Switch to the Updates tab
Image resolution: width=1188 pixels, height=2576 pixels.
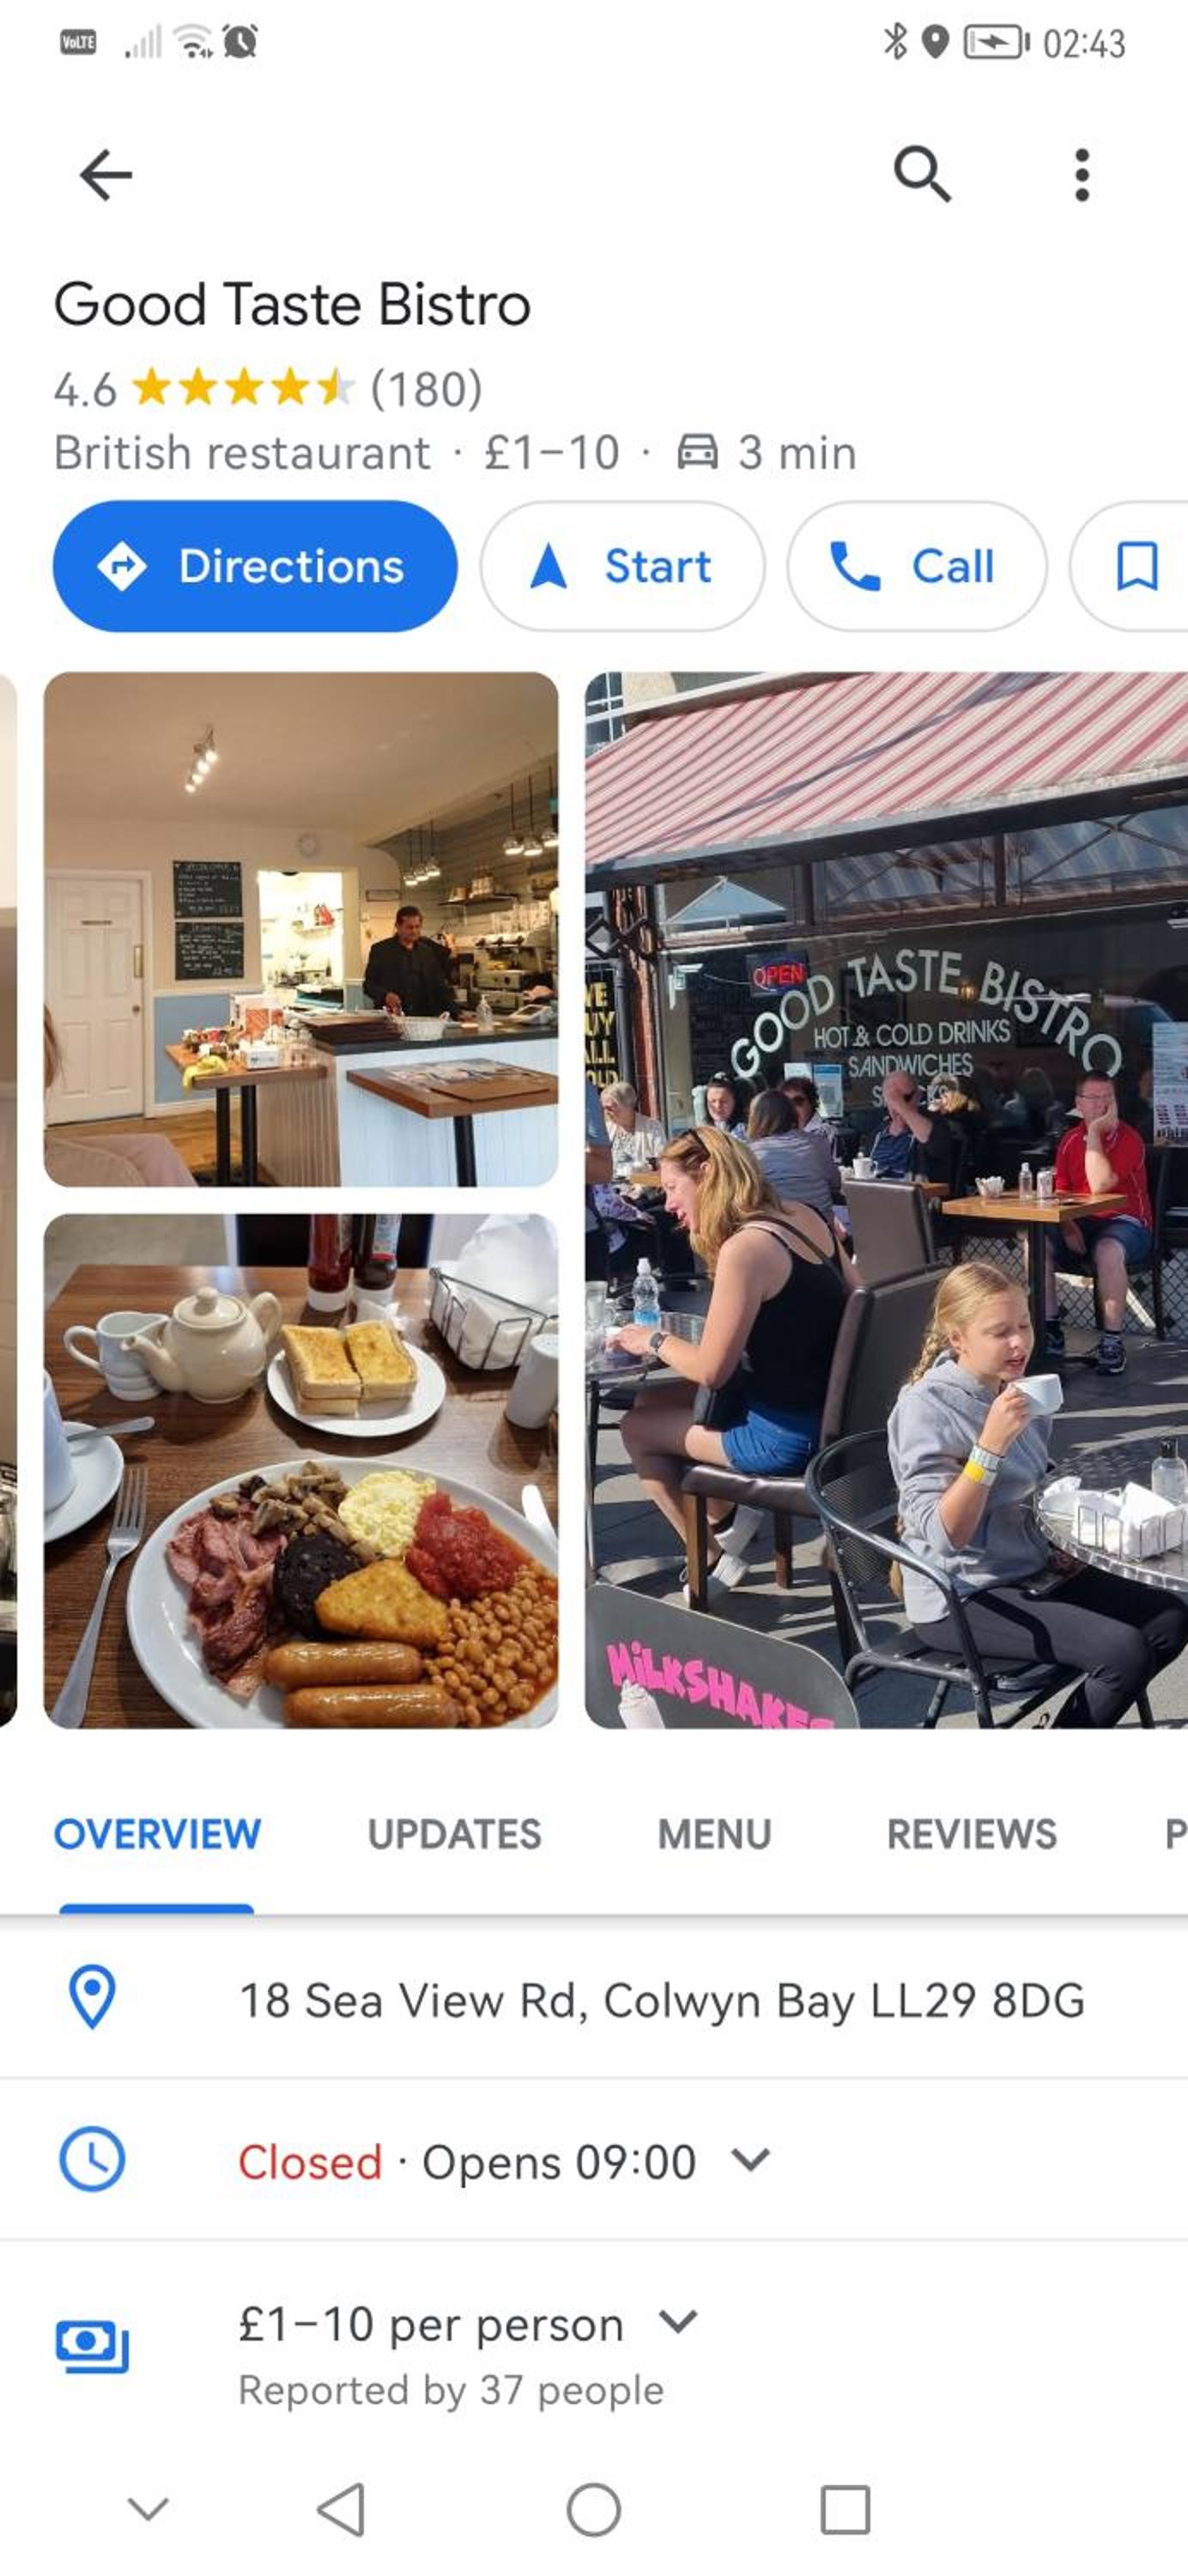454,1835
